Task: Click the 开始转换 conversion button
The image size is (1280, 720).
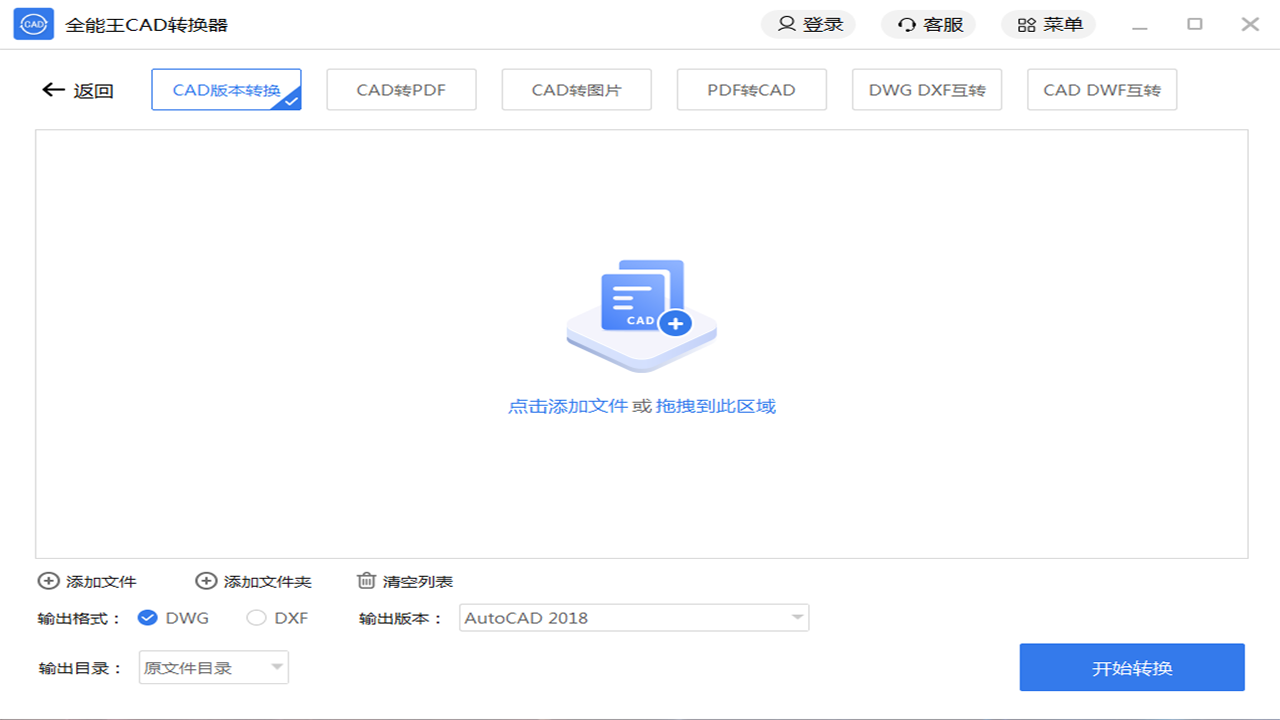Action: pos(1131,667)
